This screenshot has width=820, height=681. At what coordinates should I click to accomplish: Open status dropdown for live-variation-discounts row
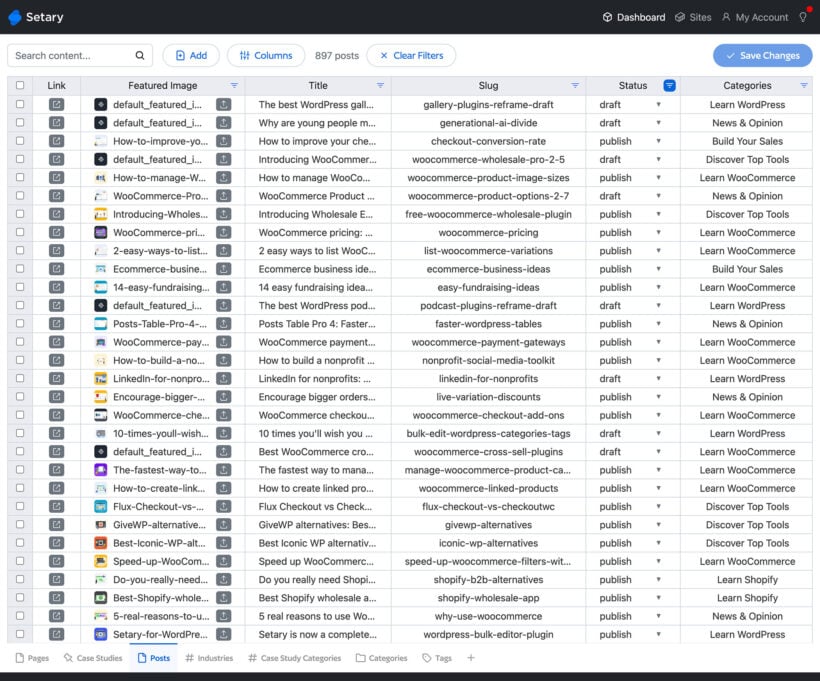point(658,397)
